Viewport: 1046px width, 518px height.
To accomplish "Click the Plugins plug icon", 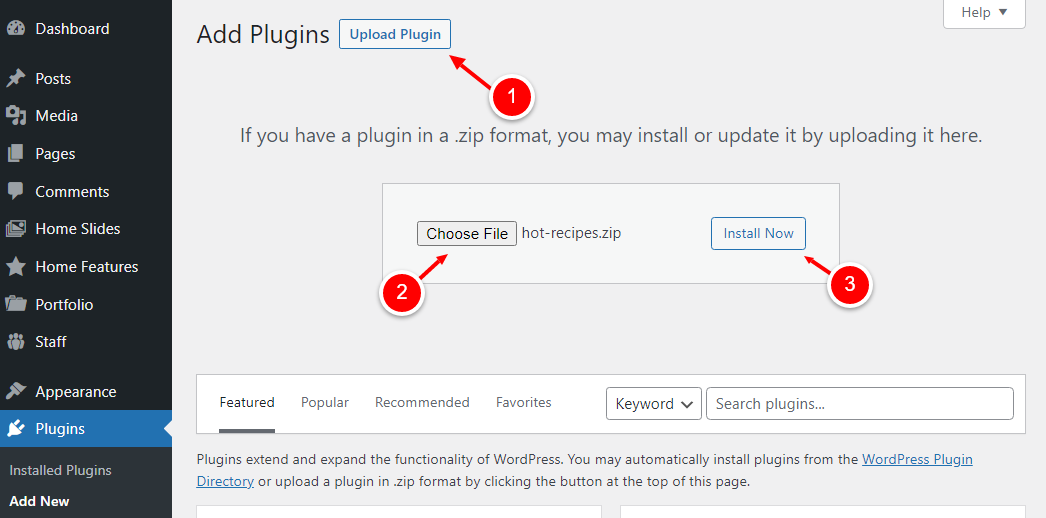I will [16, 429].
